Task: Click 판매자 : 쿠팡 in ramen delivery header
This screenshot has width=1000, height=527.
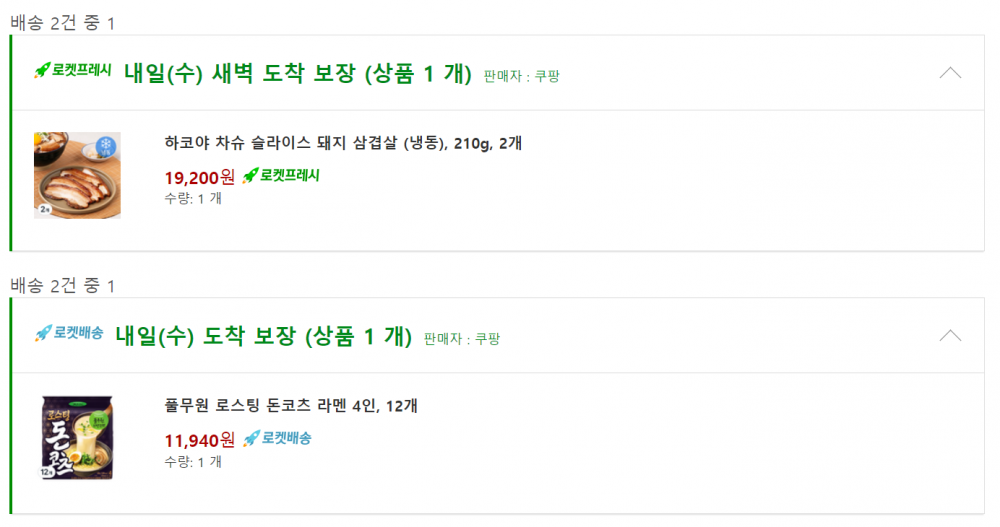Action: 462,338
